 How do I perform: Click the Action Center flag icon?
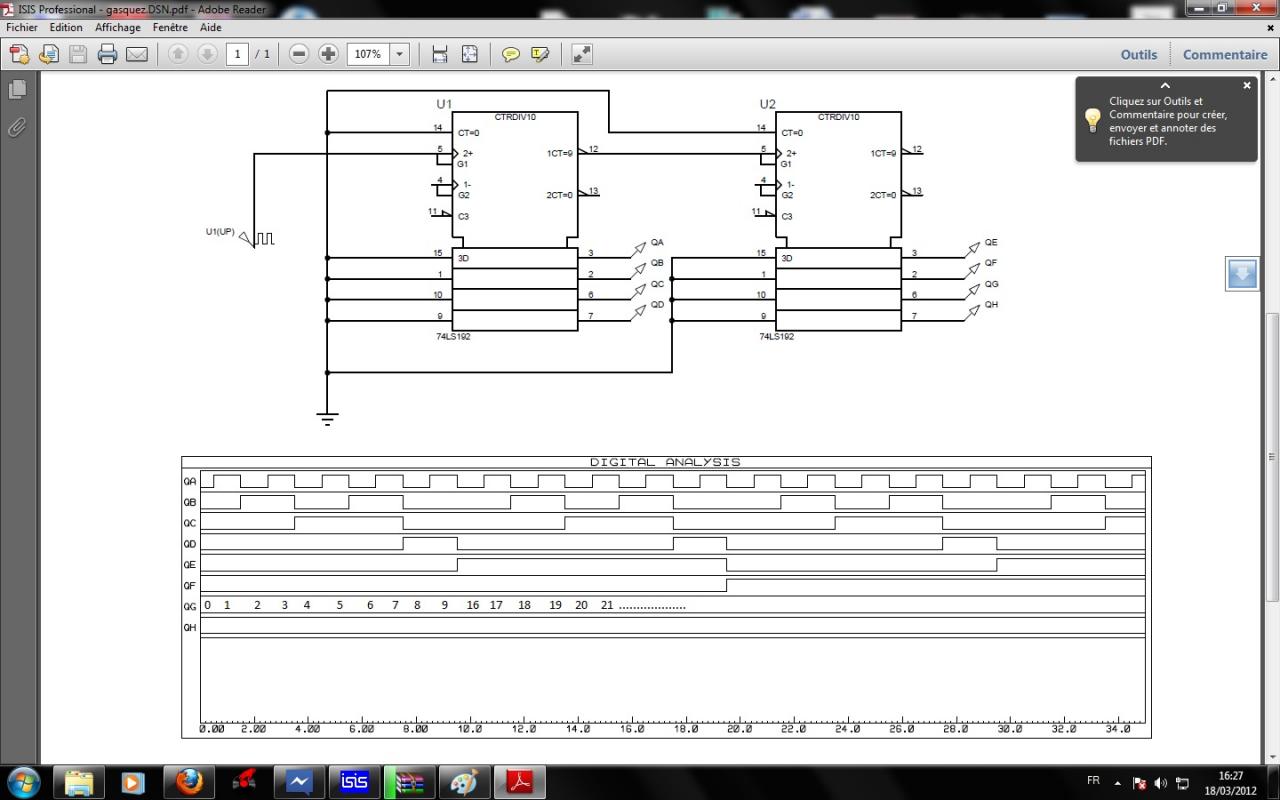coord(1139,783)
